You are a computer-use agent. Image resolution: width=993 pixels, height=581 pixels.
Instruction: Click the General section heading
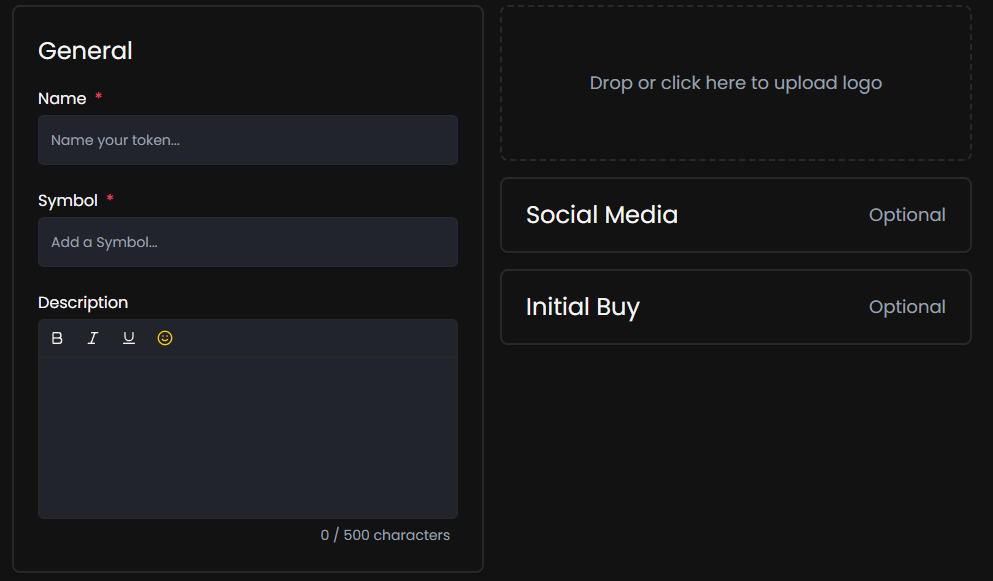[85, 51]
